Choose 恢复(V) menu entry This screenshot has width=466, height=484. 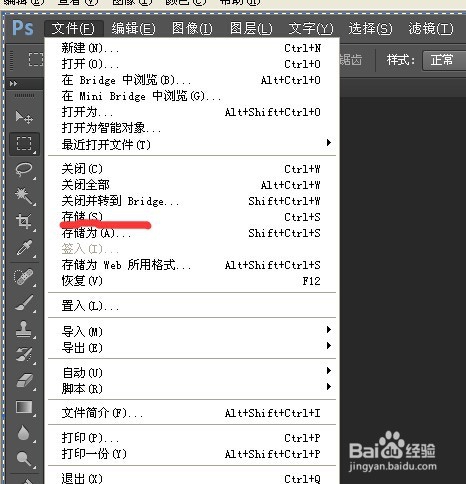(x=192, y=281)
